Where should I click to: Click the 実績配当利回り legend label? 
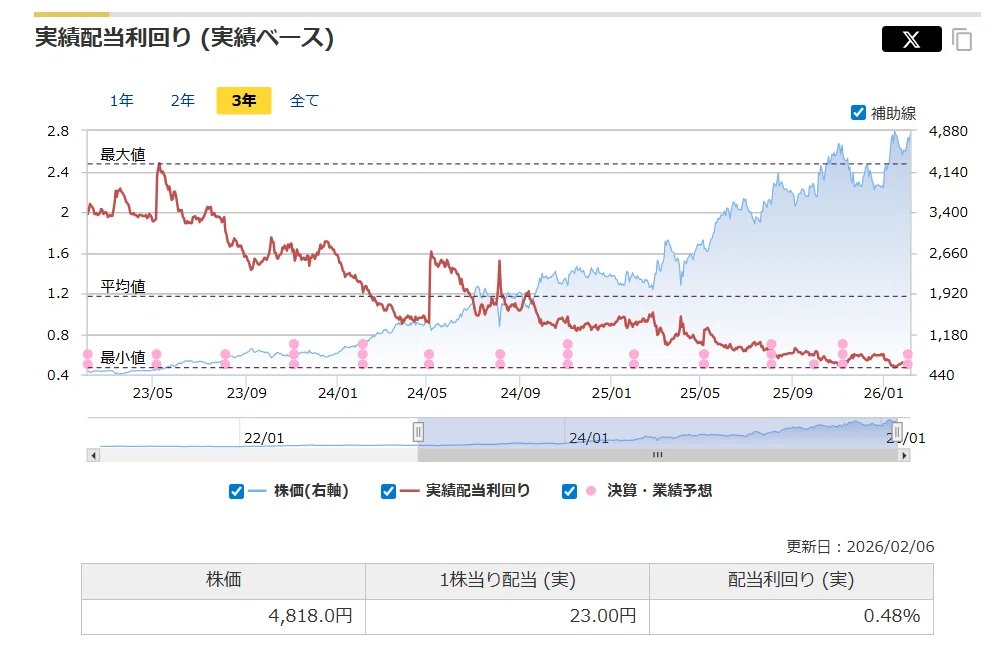point(478,491)
